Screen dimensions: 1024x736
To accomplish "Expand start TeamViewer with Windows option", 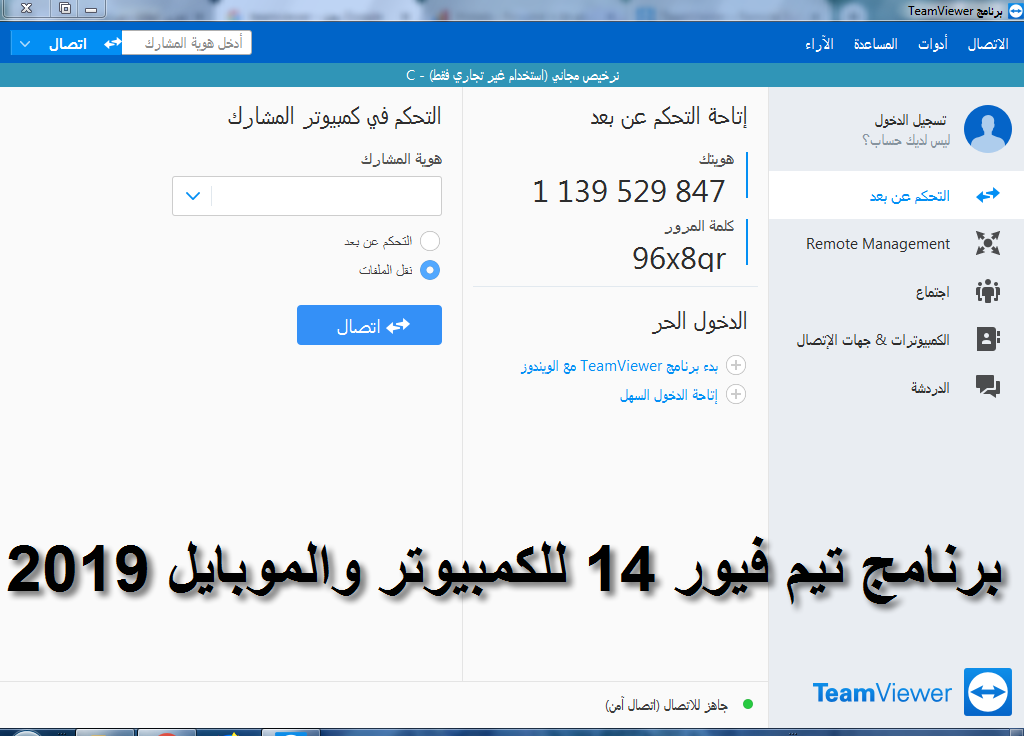I will coord(736,366).
